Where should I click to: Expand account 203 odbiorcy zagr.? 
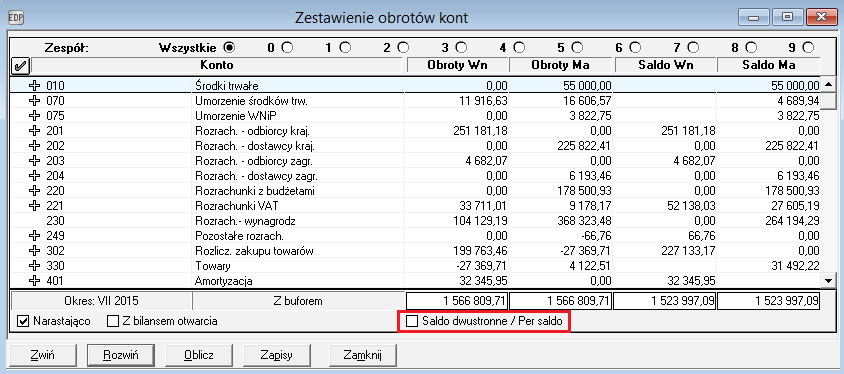[35, 160]
